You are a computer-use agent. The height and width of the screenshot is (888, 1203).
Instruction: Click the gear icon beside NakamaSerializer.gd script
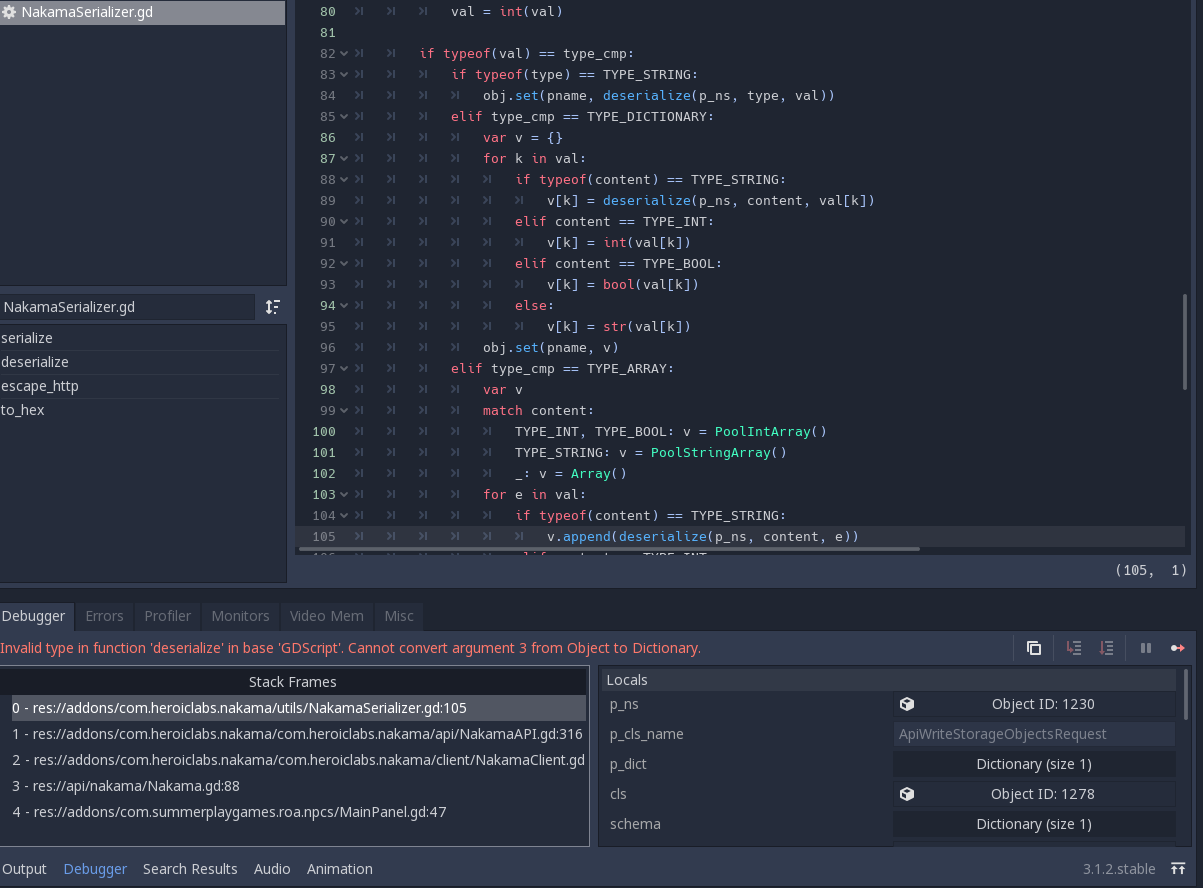click(x=9, y=13)
